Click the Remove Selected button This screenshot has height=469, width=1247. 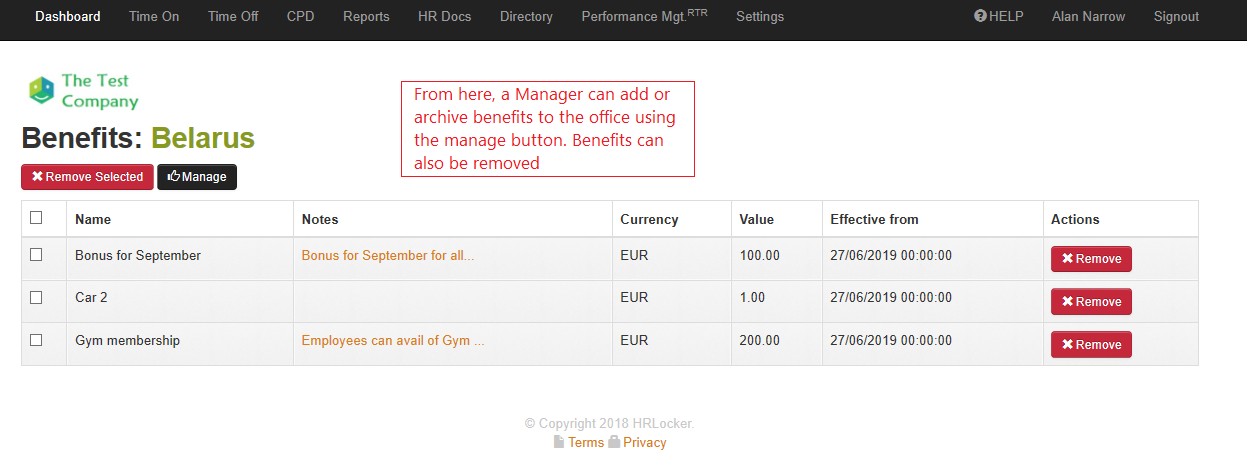[87, 177]
